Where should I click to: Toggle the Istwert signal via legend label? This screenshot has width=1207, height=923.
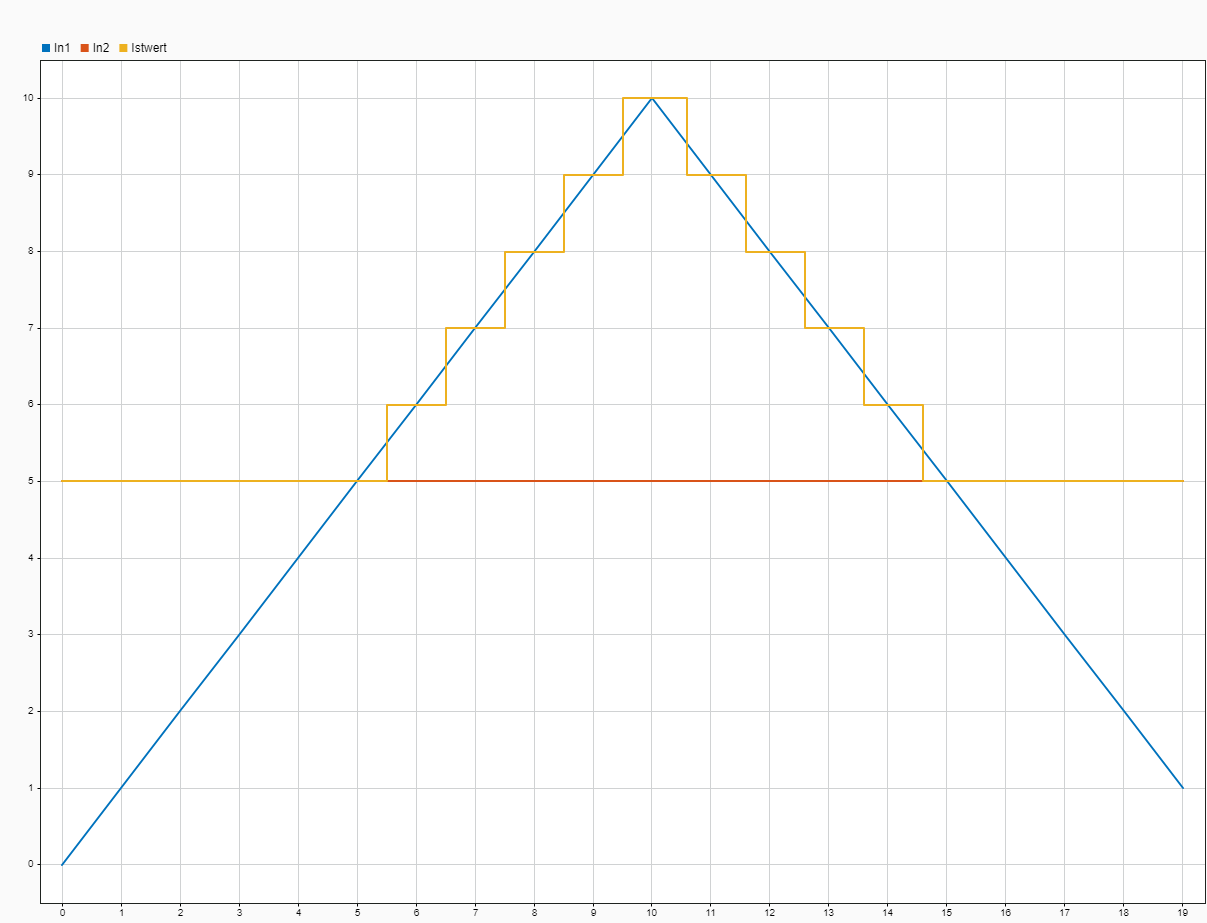pyautogui.click(x=149, y=48)
